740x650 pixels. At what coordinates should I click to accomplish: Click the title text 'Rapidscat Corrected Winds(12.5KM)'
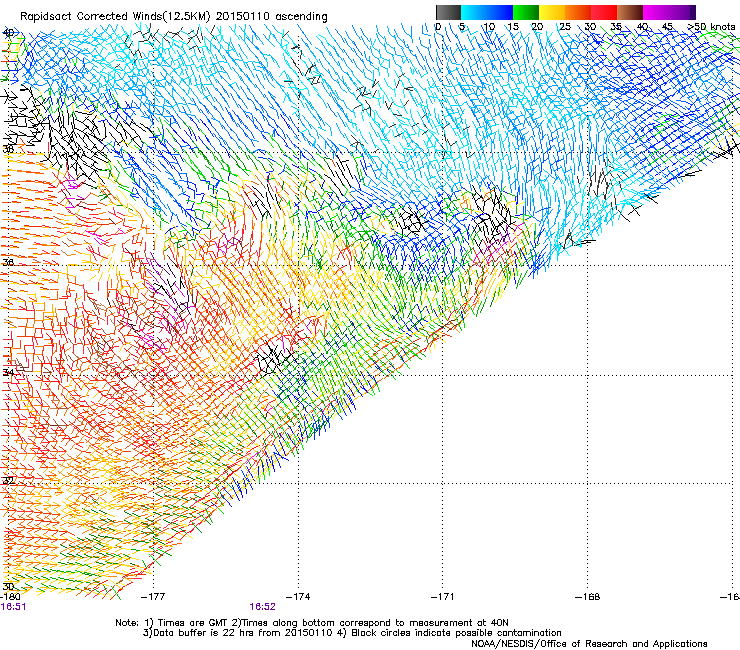pos(115,16)
